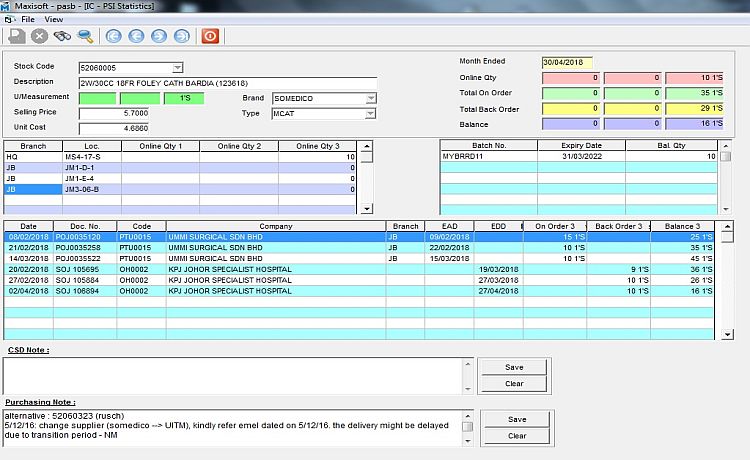This screenshot has height=460, width=750.
Task: Select the POJ0035120 transaction row
Action: (85, 236)
